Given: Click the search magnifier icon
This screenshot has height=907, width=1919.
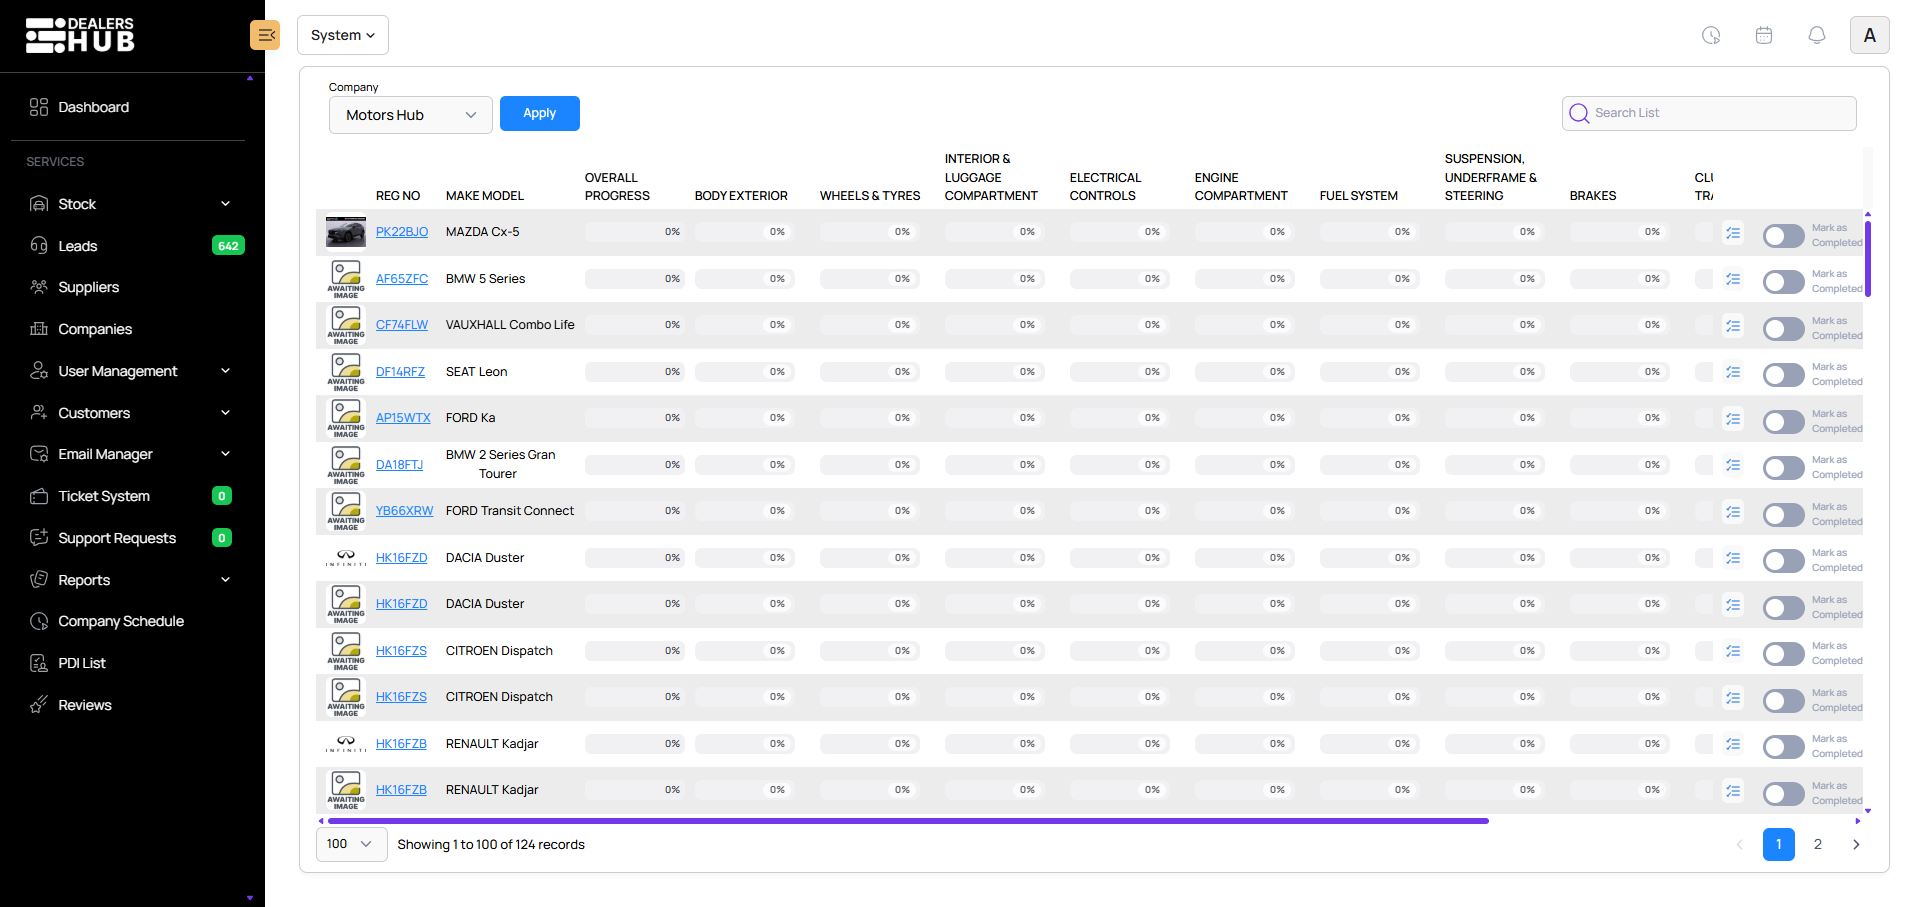Looking at the screenshot, I should coord(1579,113).
